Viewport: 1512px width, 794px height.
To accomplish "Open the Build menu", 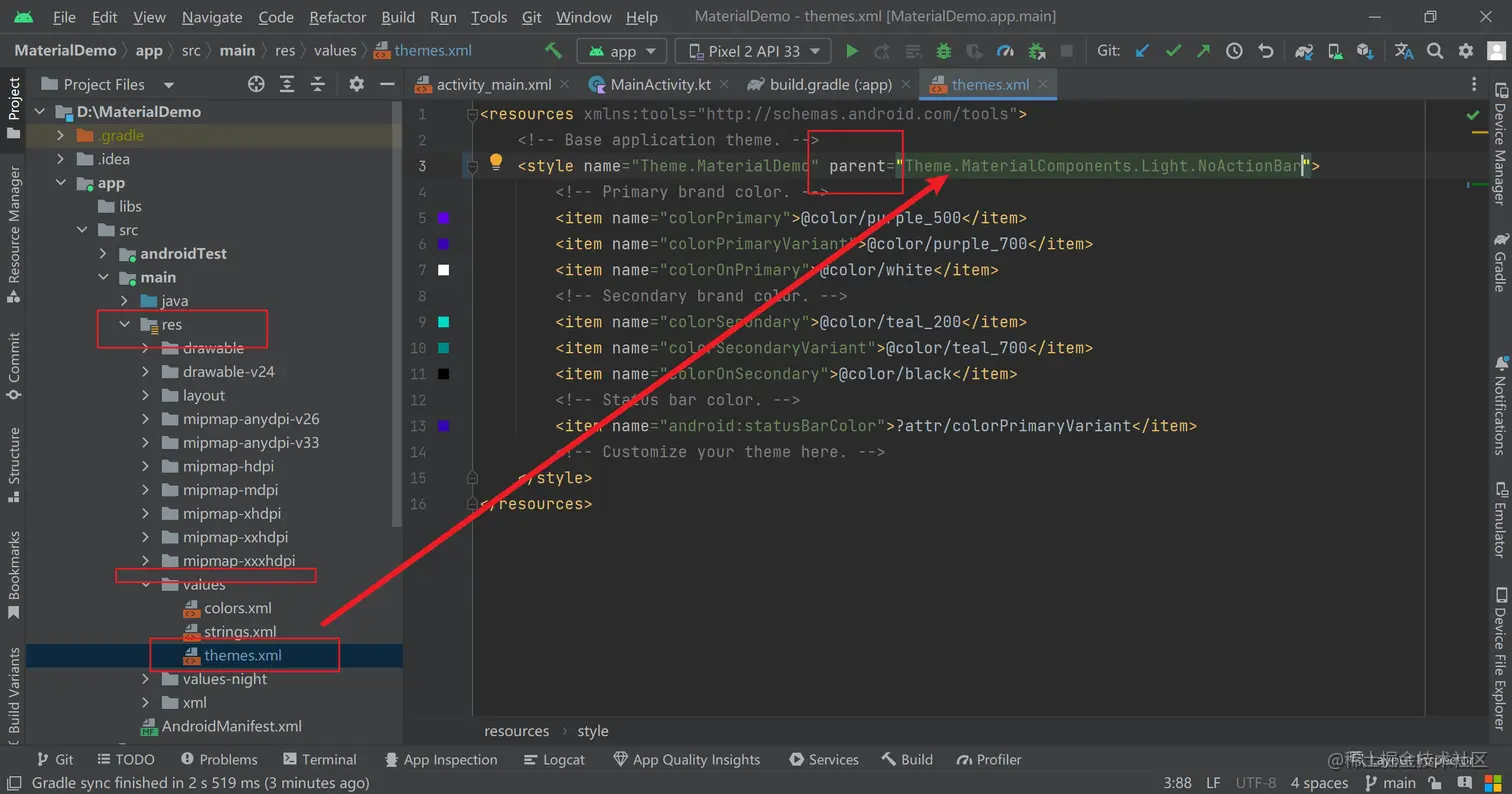I will pos(398,17).
